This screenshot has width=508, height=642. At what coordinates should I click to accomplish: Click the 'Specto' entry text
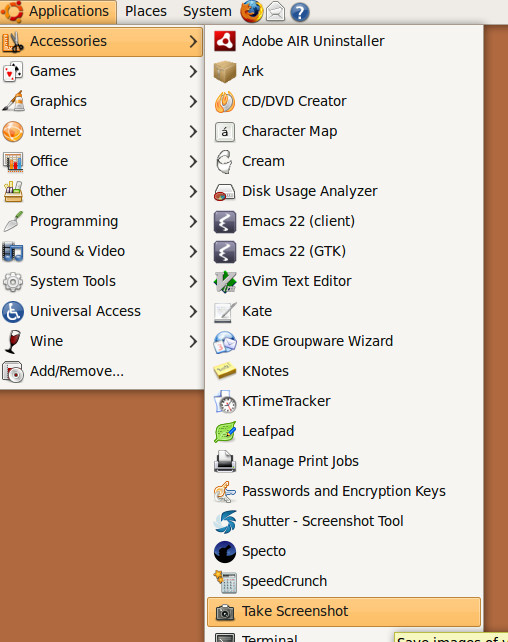coord(264,552)
